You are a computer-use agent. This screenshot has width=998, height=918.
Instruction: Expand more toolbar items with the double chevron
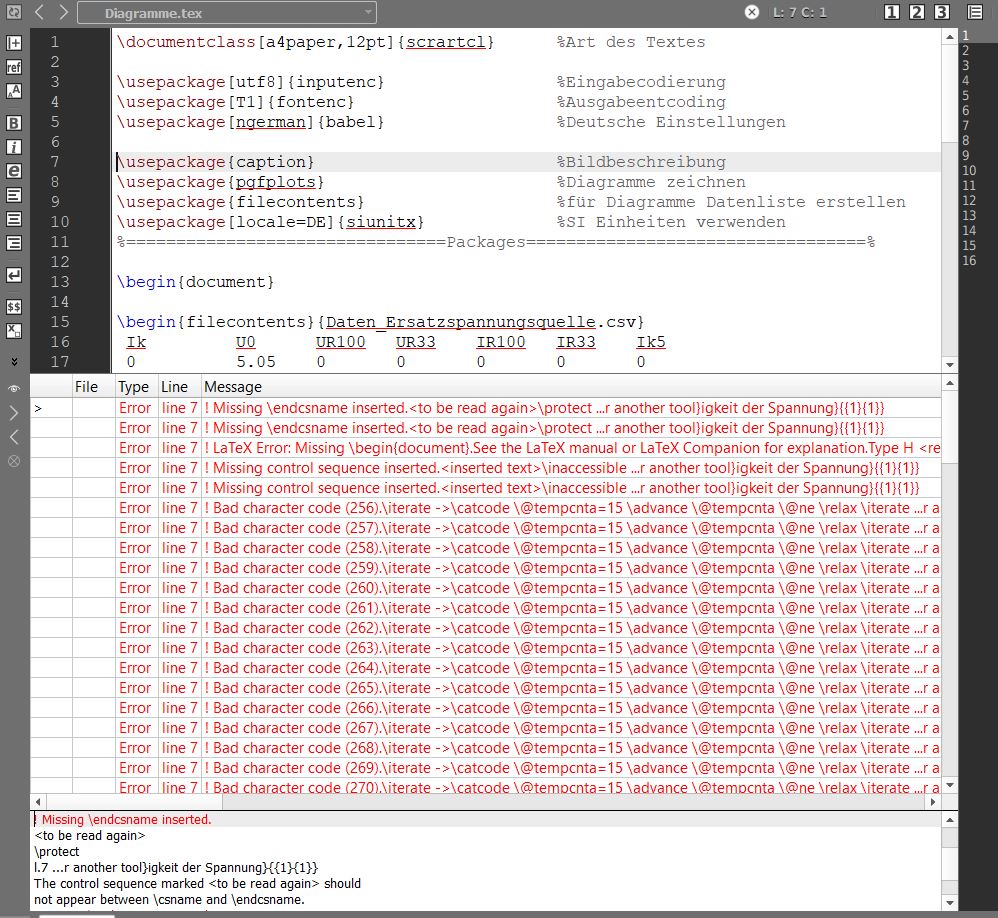14,362
